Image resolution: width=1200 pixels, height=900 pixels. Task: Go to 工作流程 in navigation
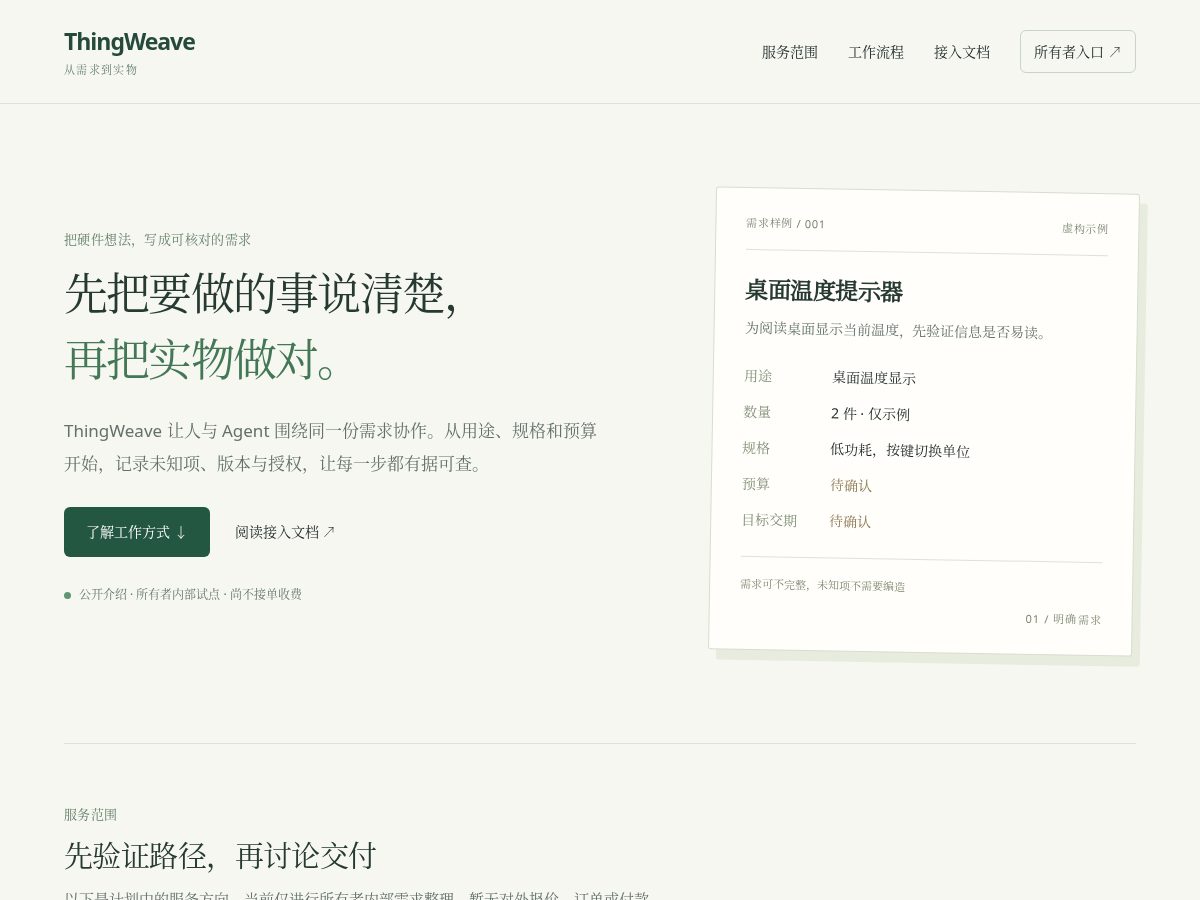point(876,52)
